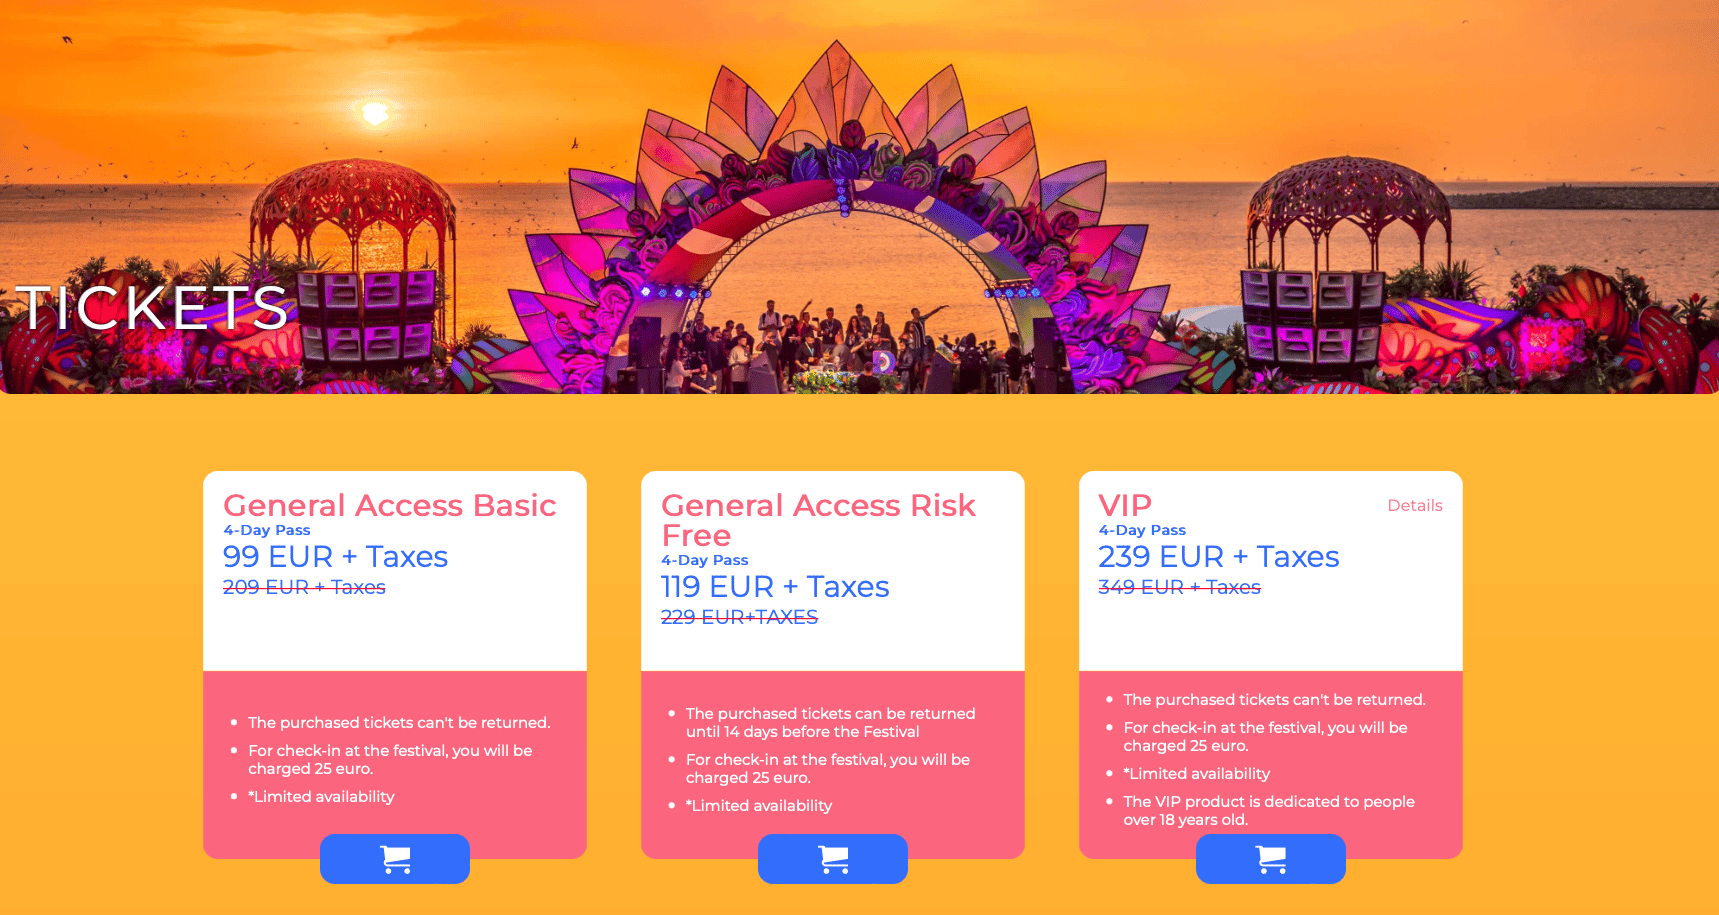1719x915 pixels.
Task: Click the VIP ticket heading
Action: coord(1125,505)
